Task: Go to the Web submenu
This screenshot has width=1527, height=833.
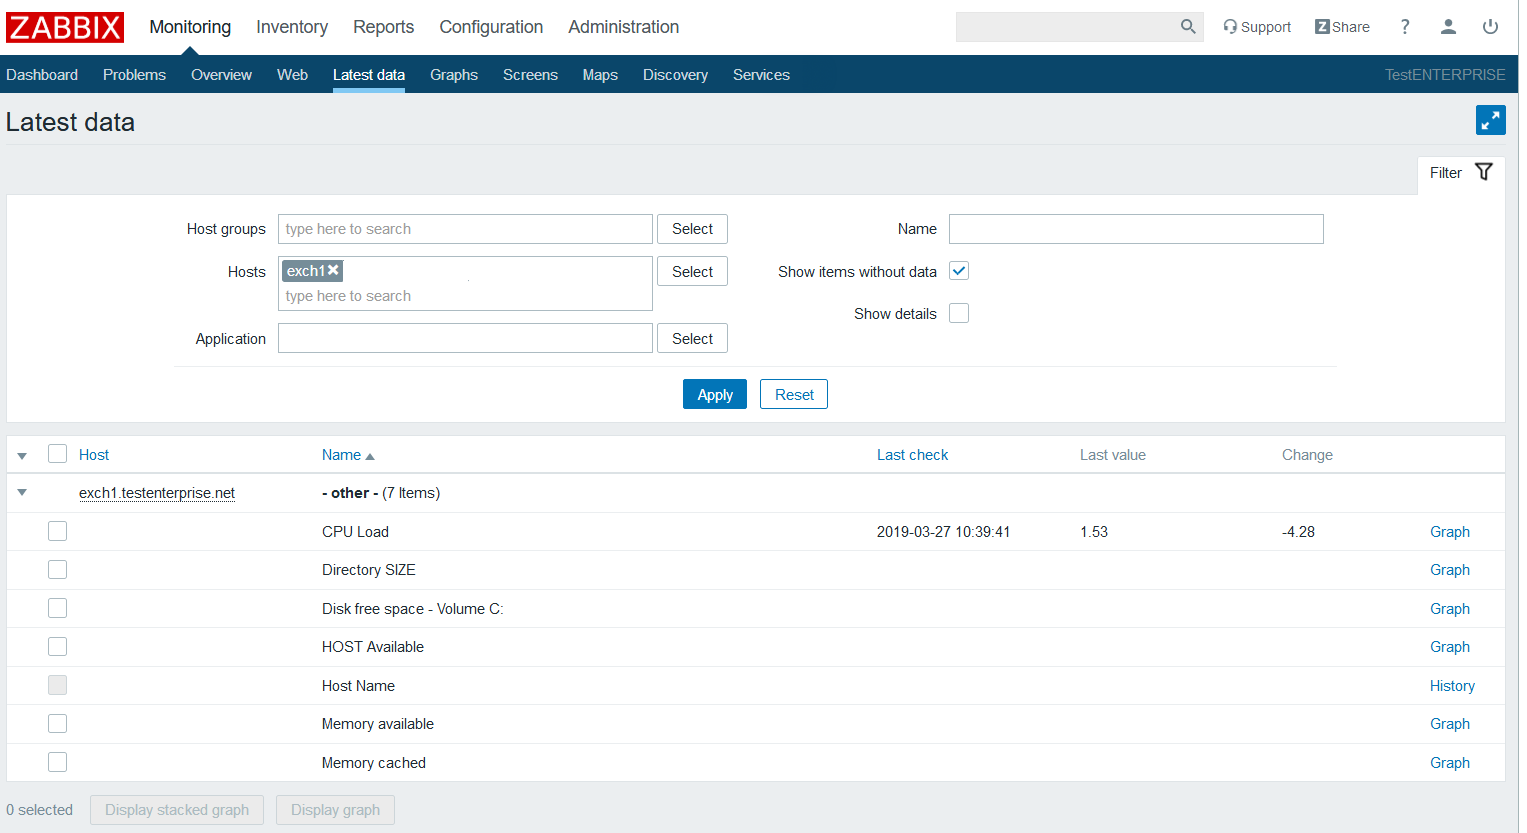Action: pos(292,75)
